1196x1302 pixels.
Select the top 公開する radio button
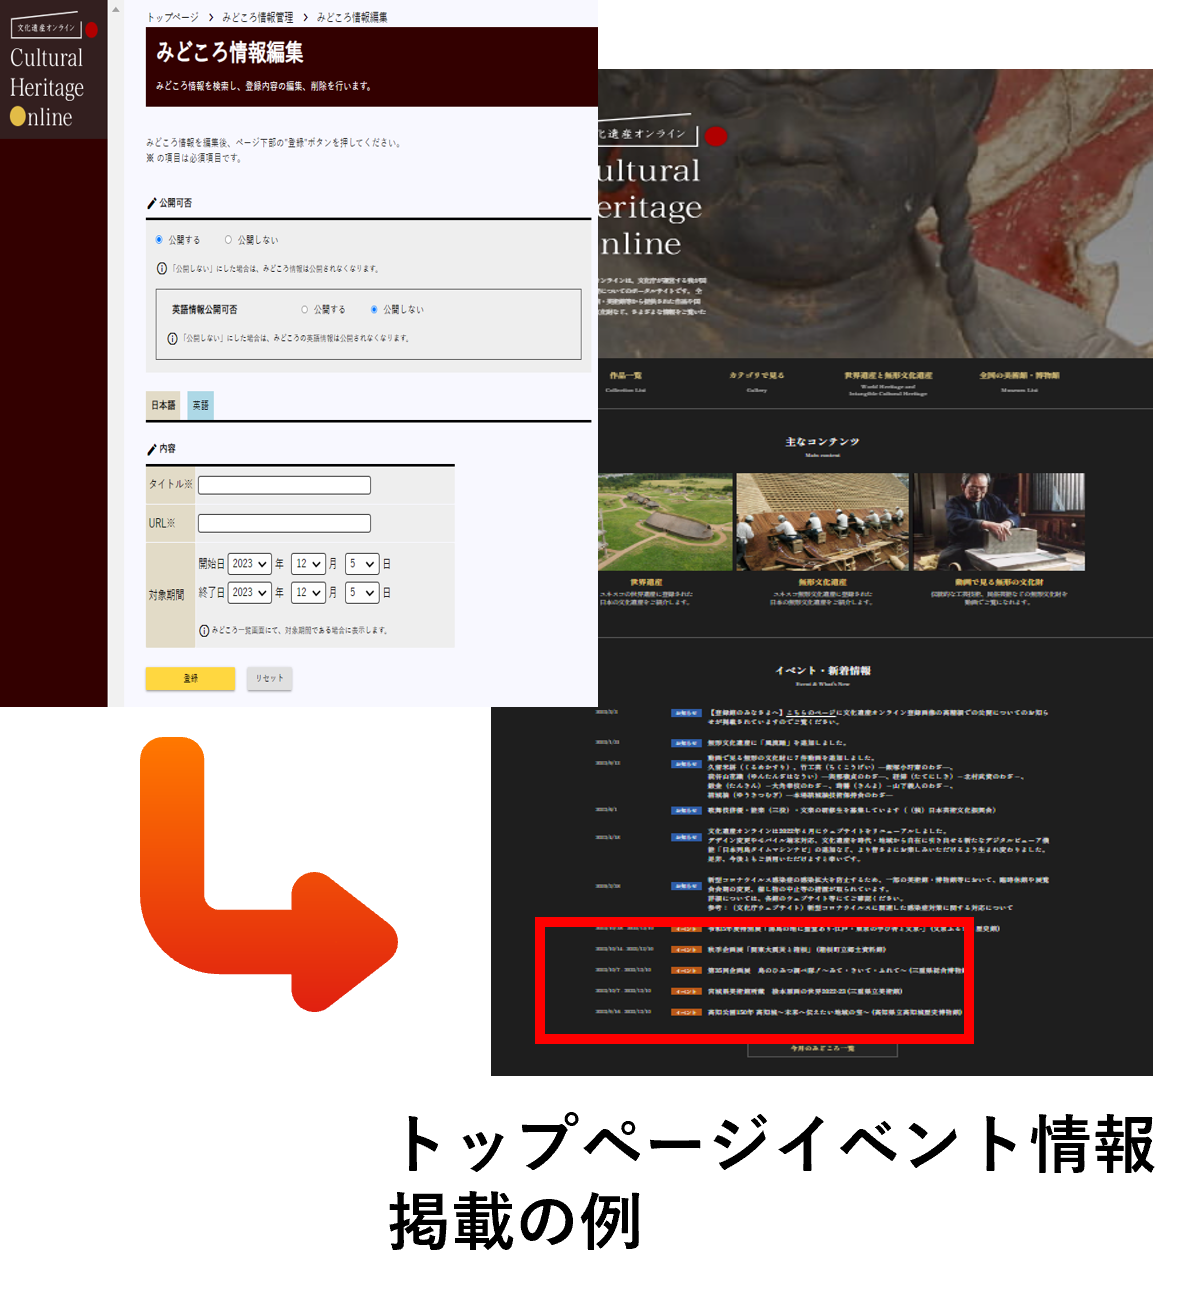[x=159, y=240]
